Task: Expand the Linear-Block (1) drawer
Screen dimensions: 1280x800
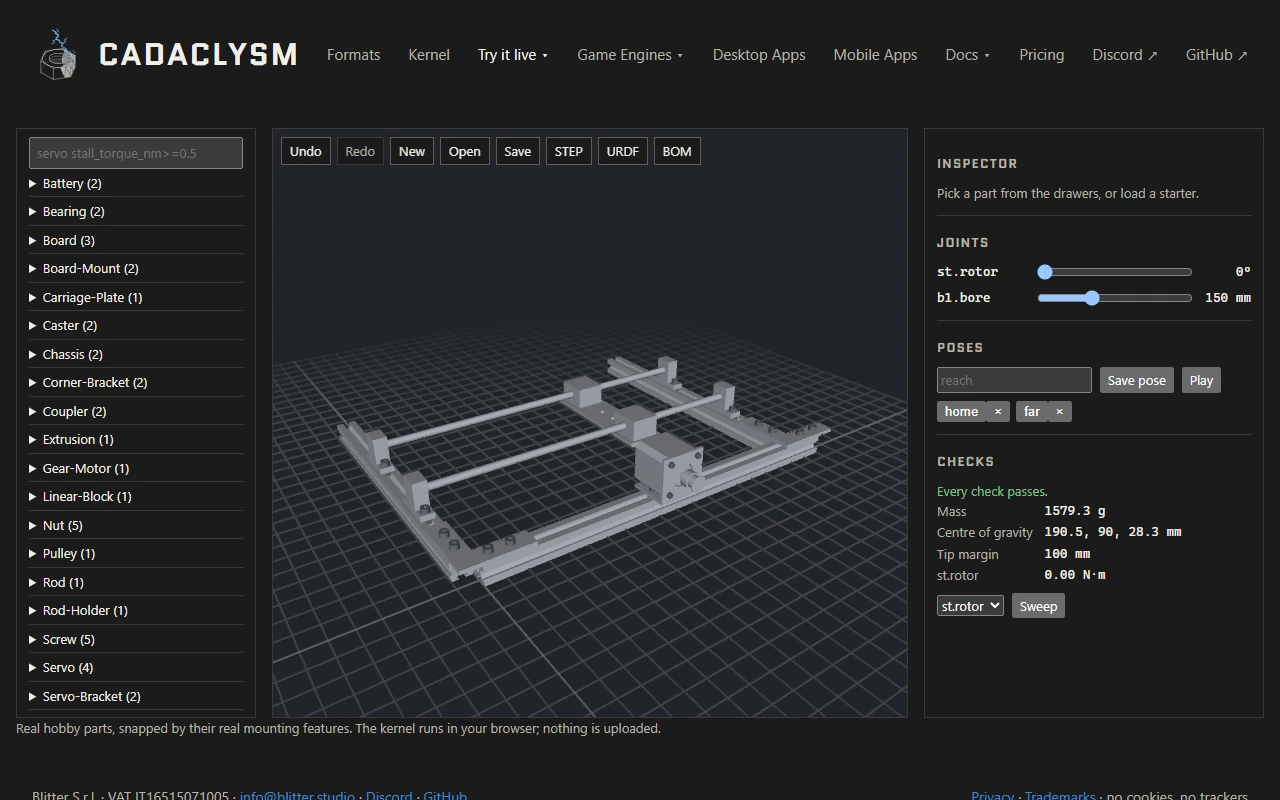Action: pos(136,496)
